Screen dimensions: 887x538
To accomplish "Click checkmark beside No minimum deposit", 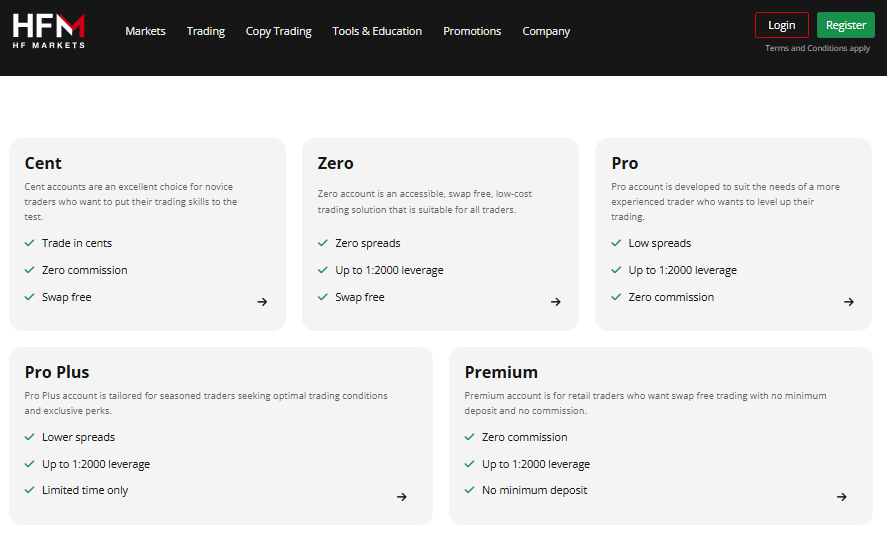I will click(469, 490).
